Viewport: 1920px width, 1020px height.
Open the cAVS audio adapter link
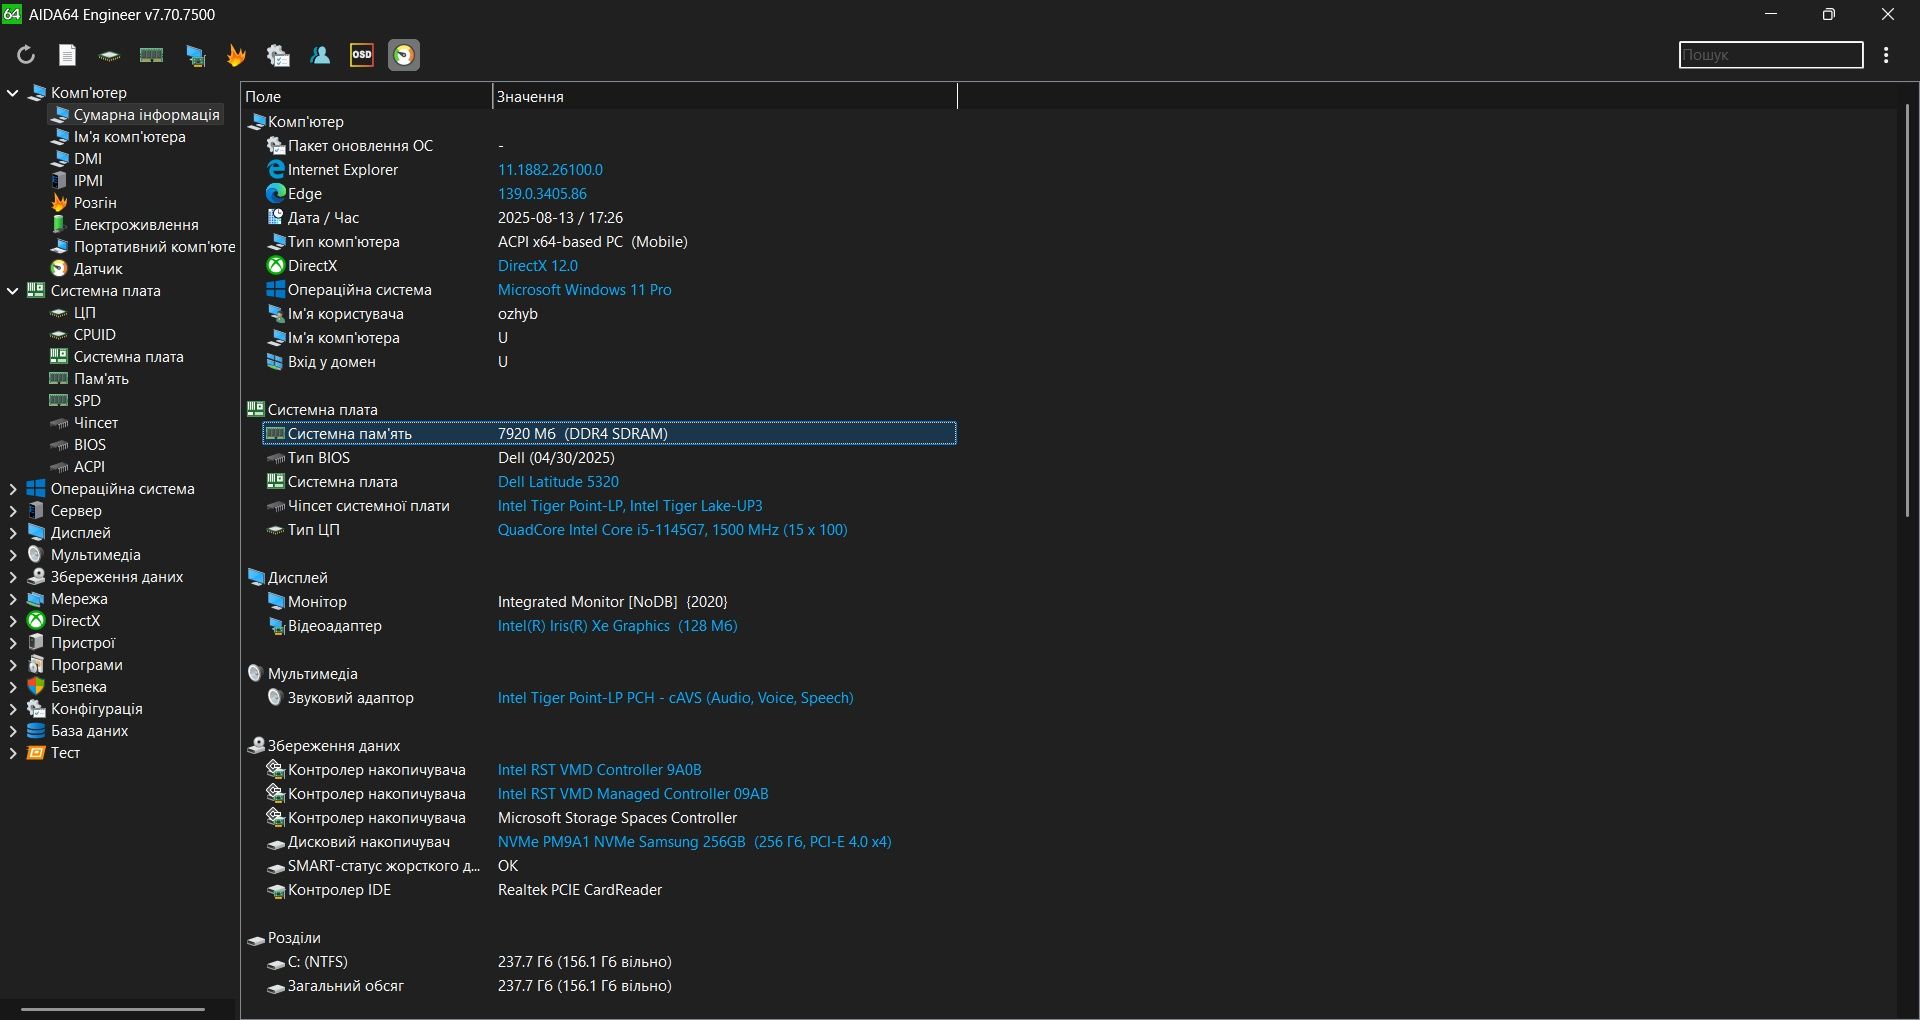click(x=676, y=698)
